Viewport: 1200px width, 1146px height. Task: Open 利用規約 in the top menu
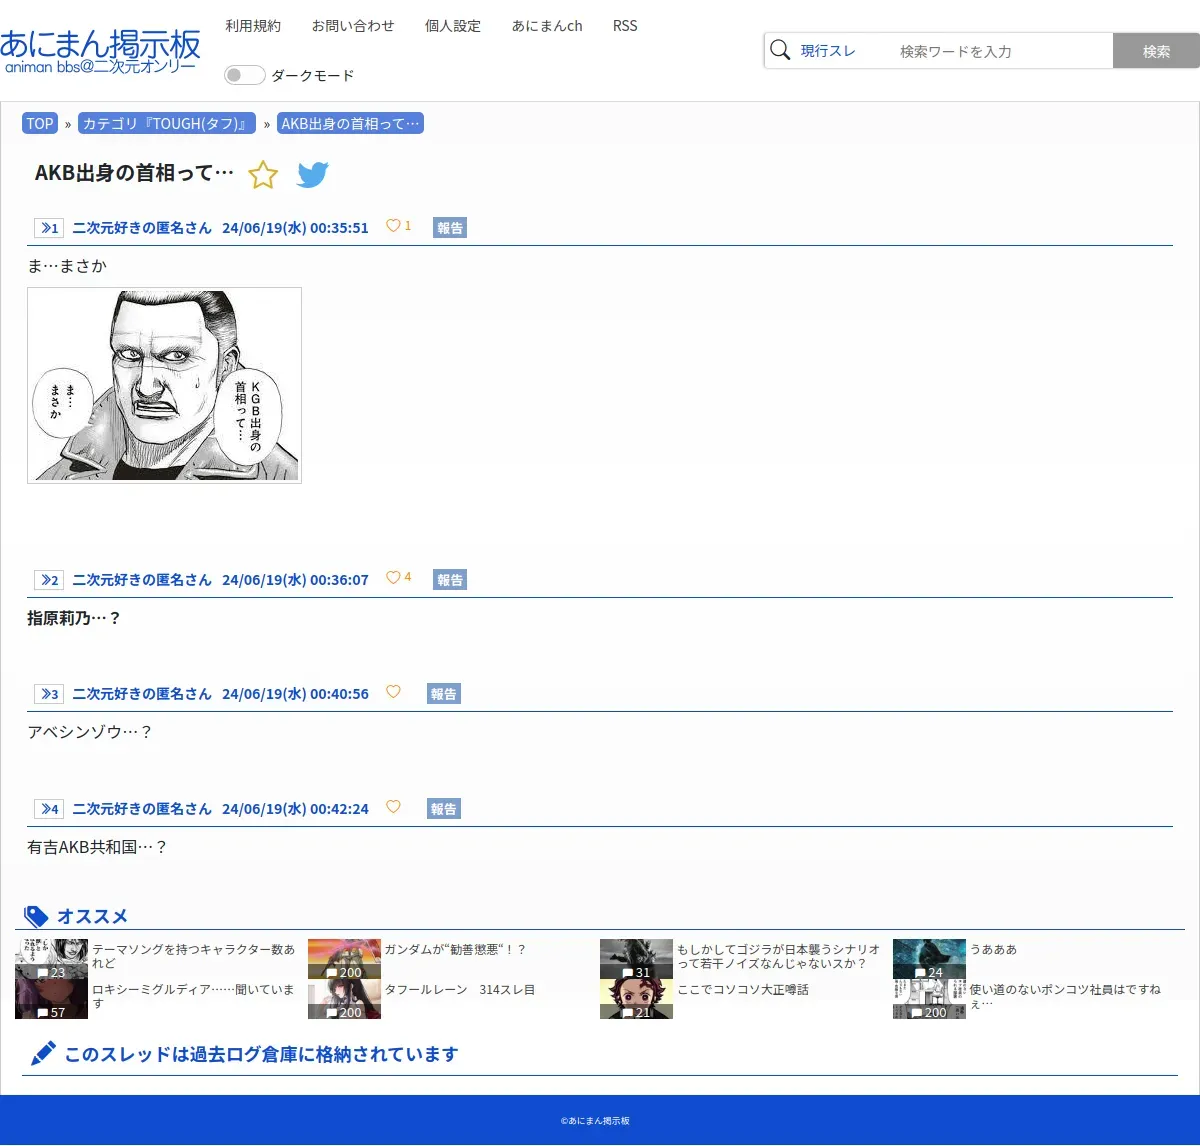point(253,26)
